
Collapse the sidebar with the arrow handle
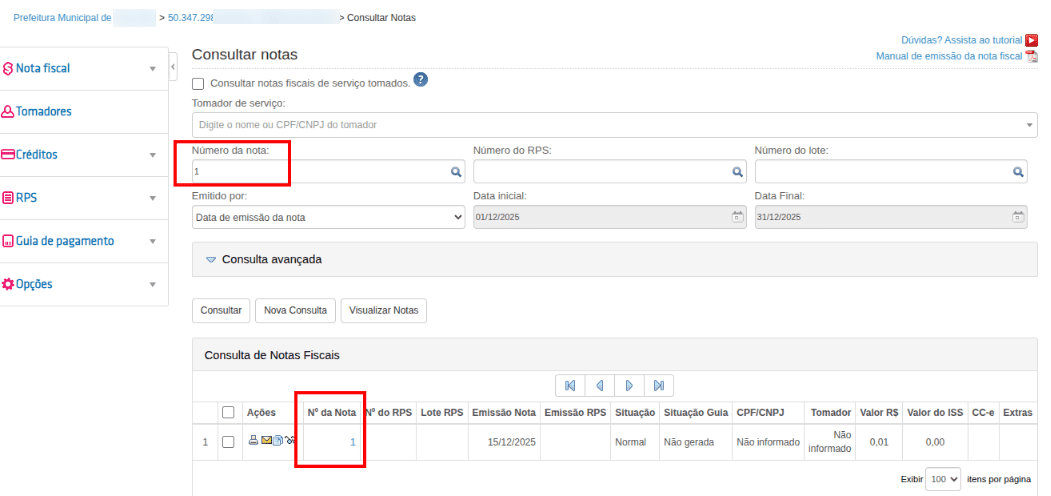(x=173, y=68)
